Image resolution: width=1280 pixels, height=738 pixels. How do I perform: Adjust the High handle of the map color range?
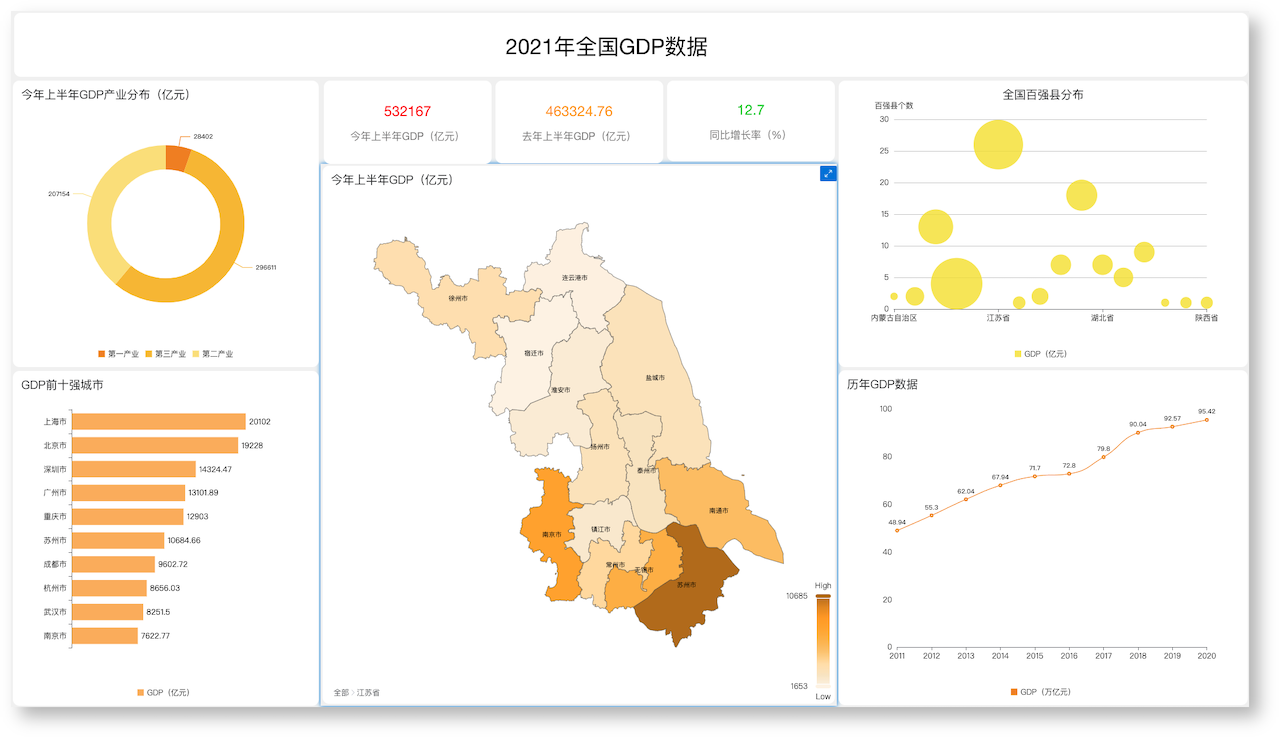coord(823,597)
